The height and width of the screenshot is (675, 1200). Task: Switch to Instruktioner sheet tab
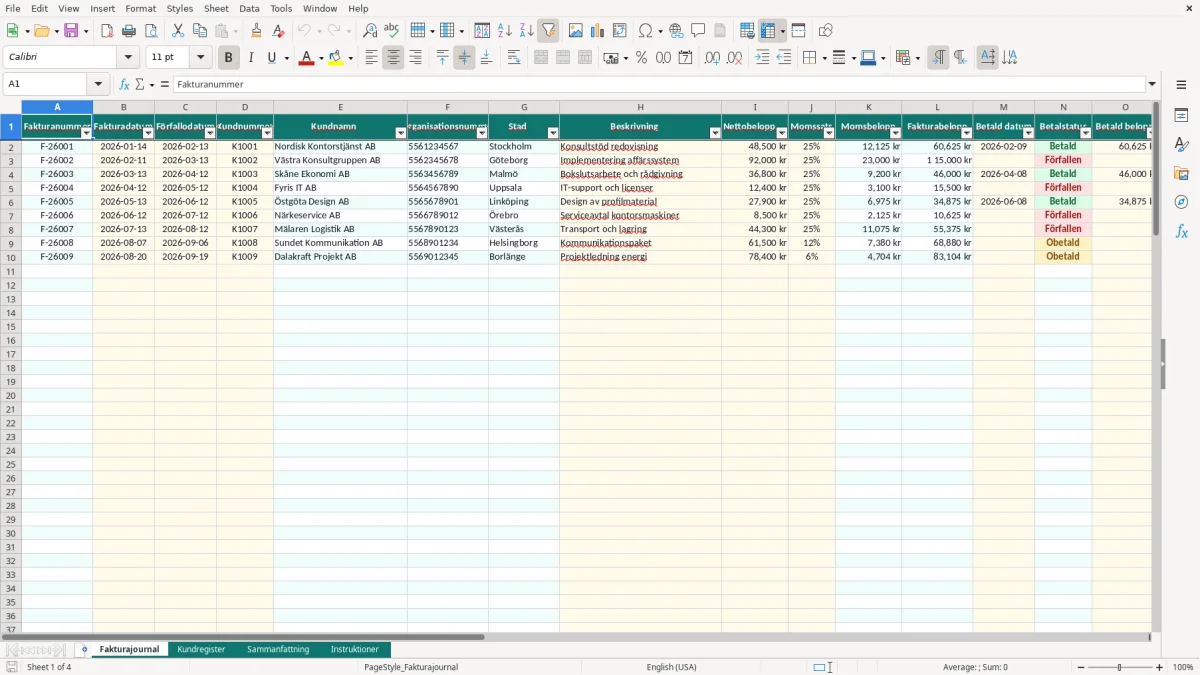click(355, 650)
